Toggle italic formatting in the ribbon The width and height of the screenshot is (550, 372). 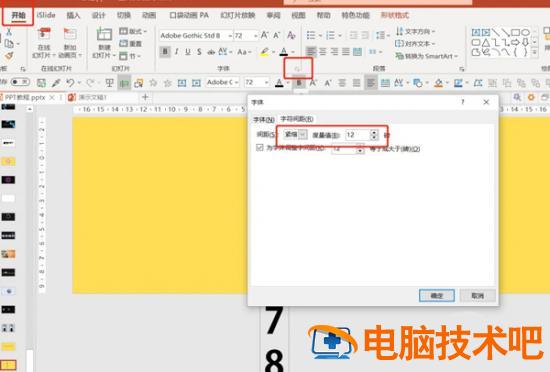176,52
